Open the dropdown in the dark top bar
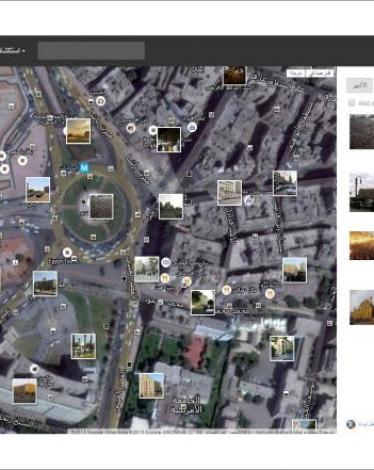The width and height of the screenshot is (374, 470). (13, 51)
